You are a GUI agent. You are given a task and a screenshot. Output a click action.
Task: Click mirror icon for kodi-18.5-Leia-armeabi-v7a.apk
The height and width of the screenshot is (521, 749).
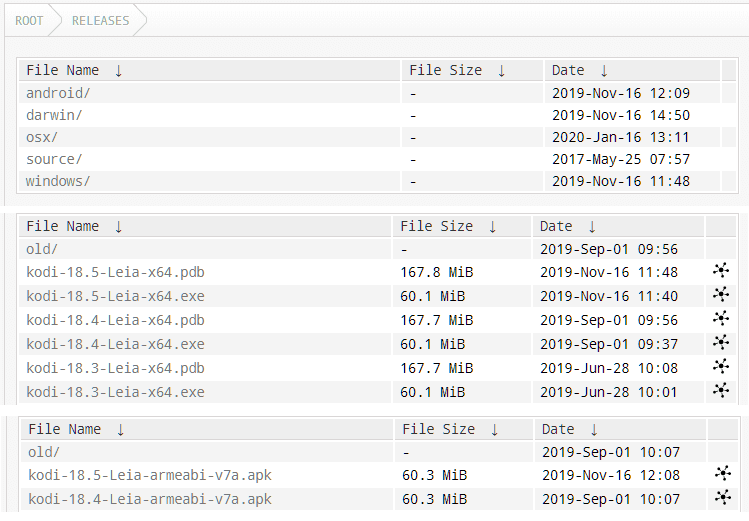[x=723, y=474]
